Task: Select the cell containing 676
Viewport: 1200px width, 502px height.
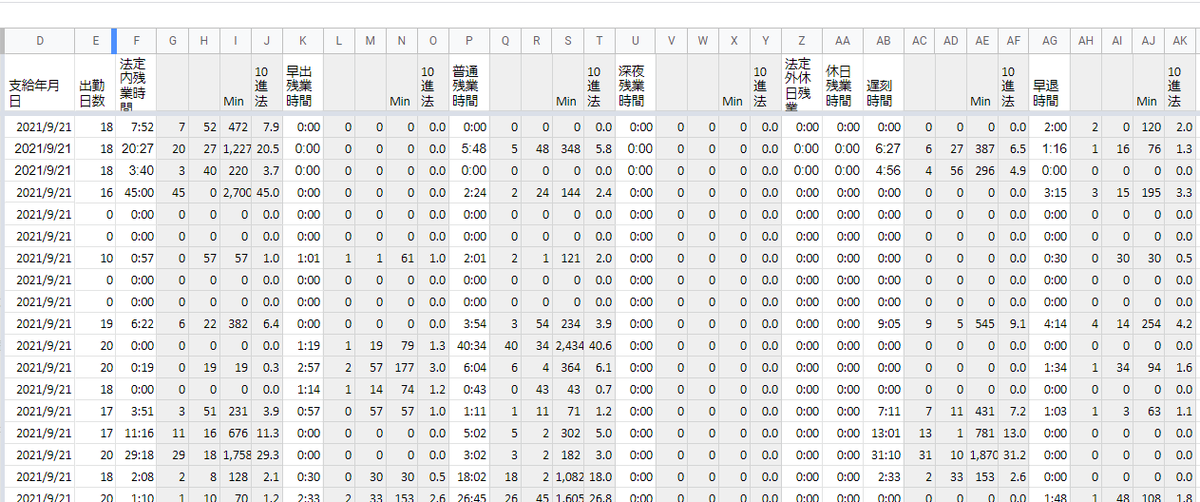Action: point(235,432)
